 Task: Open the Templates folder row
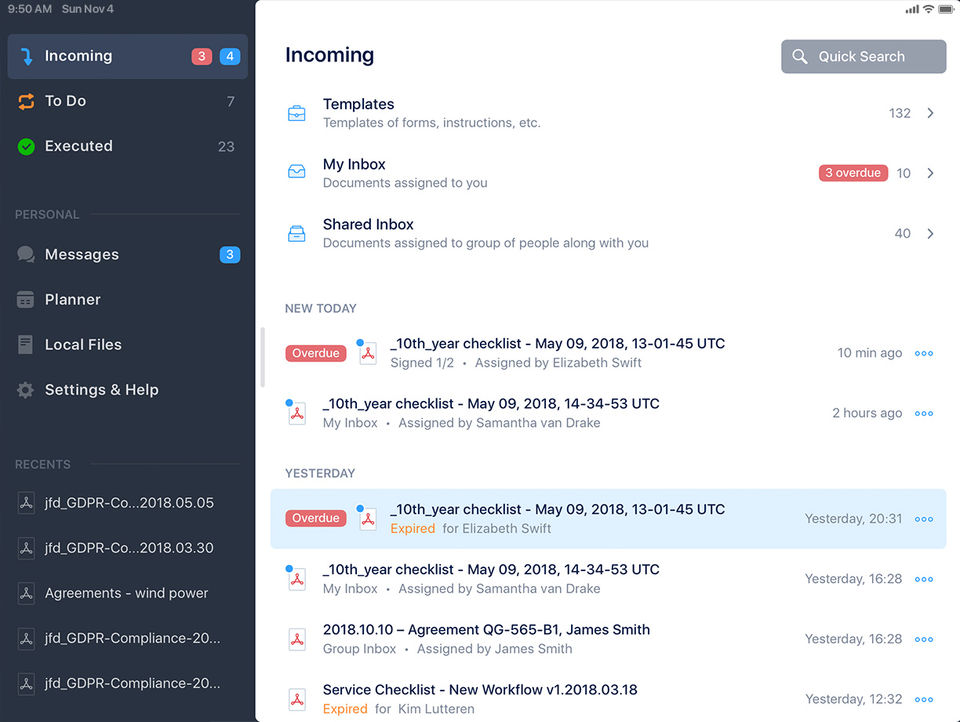tap(609, 113)
